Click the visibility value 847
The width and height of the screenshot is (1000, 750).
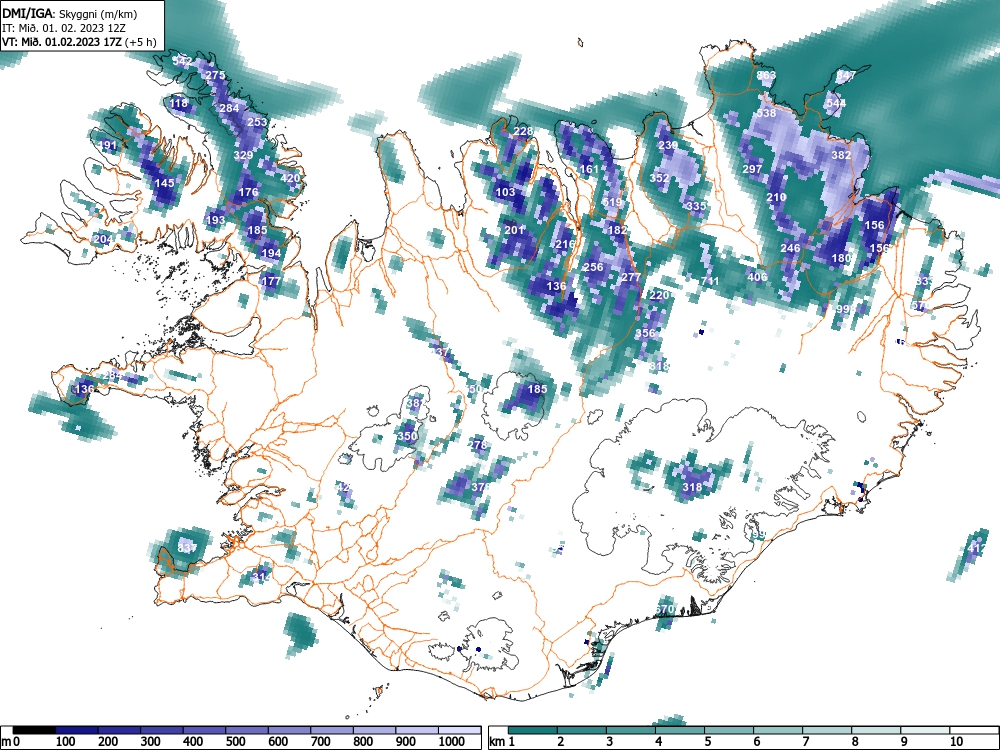[x=846, y=75]
